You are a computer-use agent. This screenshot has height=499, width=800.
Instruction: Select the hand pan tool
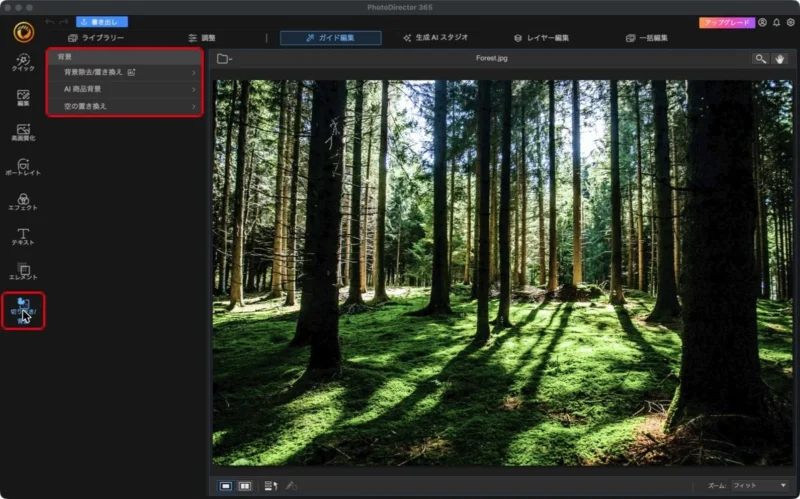(x=780, y=59)
